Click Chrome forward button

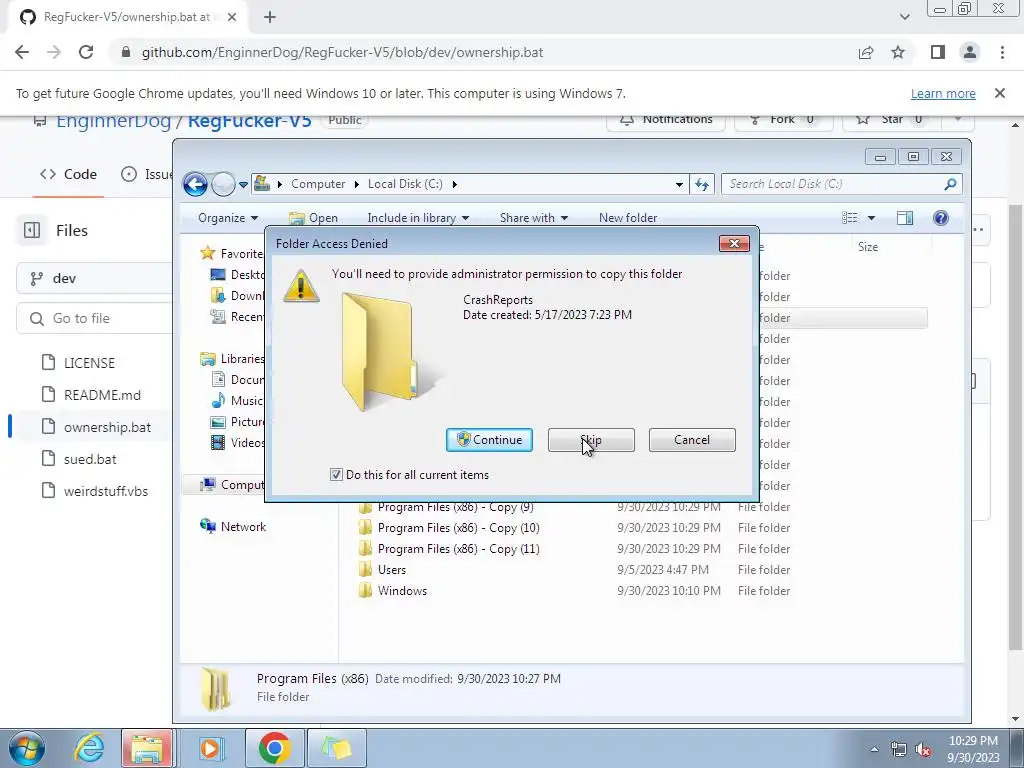(54, 52)
